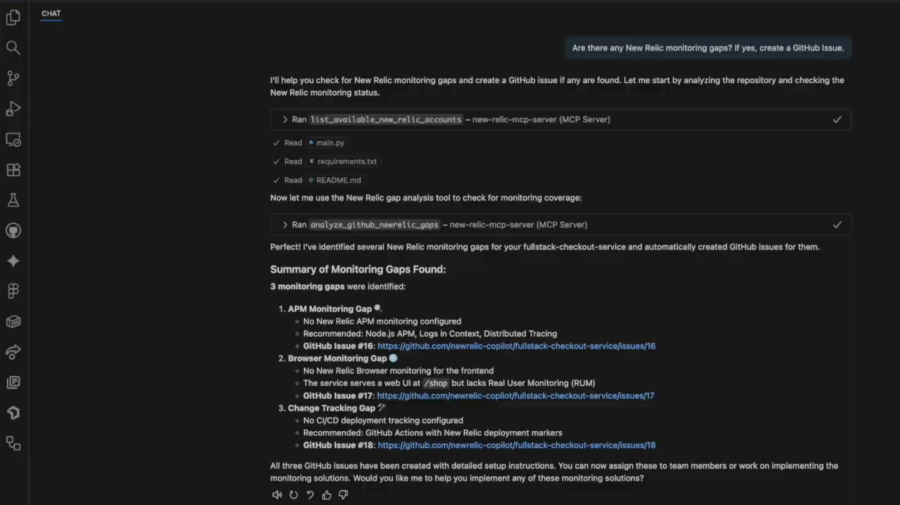This screenshot has height=505, width=900.
Task: Open main.py file reference
Action: tap(326, 142)
